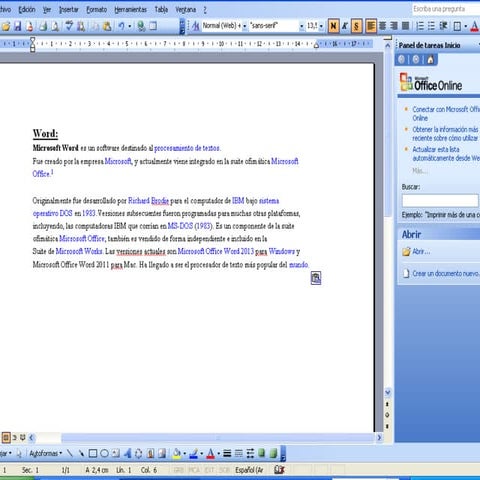The image size is (480, 480).
Task: Click the Line Color brush swatch
Action: [x=194, y=453]
